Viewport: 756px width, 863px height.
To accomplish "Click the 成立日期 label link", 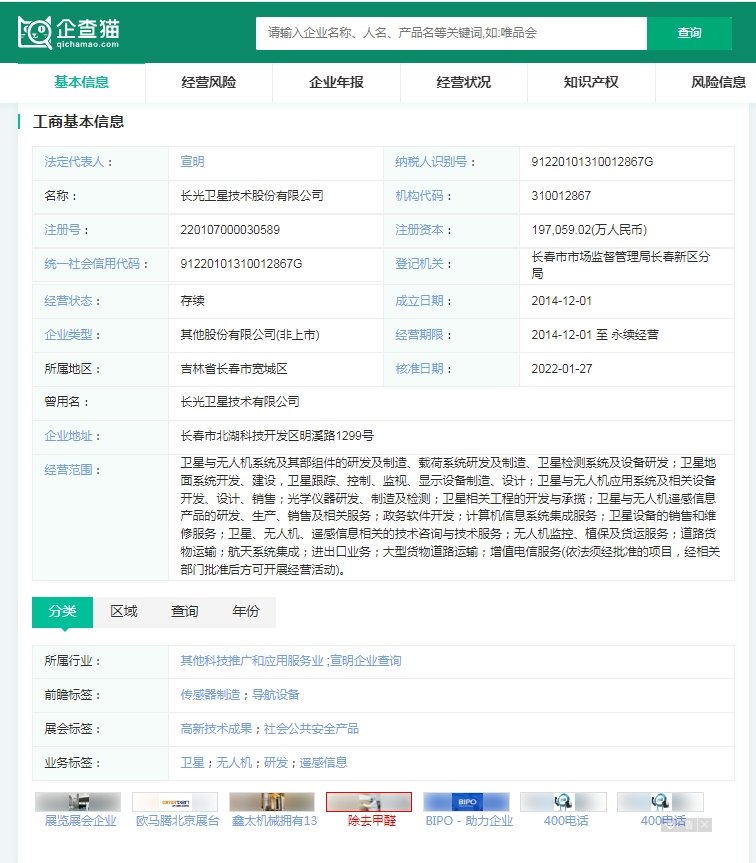I will pos(419,301).
